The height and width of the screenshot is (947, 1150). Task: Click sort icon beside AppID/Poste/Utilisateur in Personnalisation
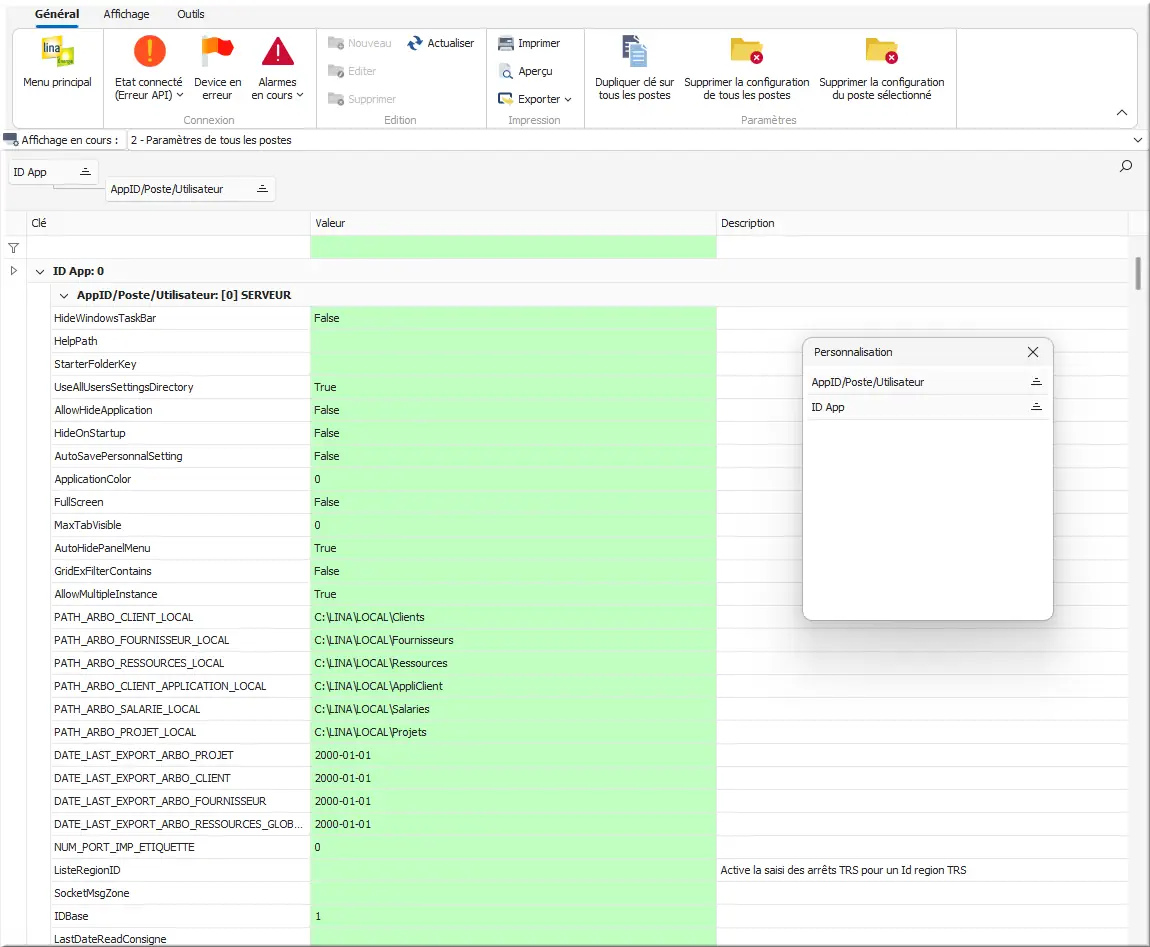1036,381
